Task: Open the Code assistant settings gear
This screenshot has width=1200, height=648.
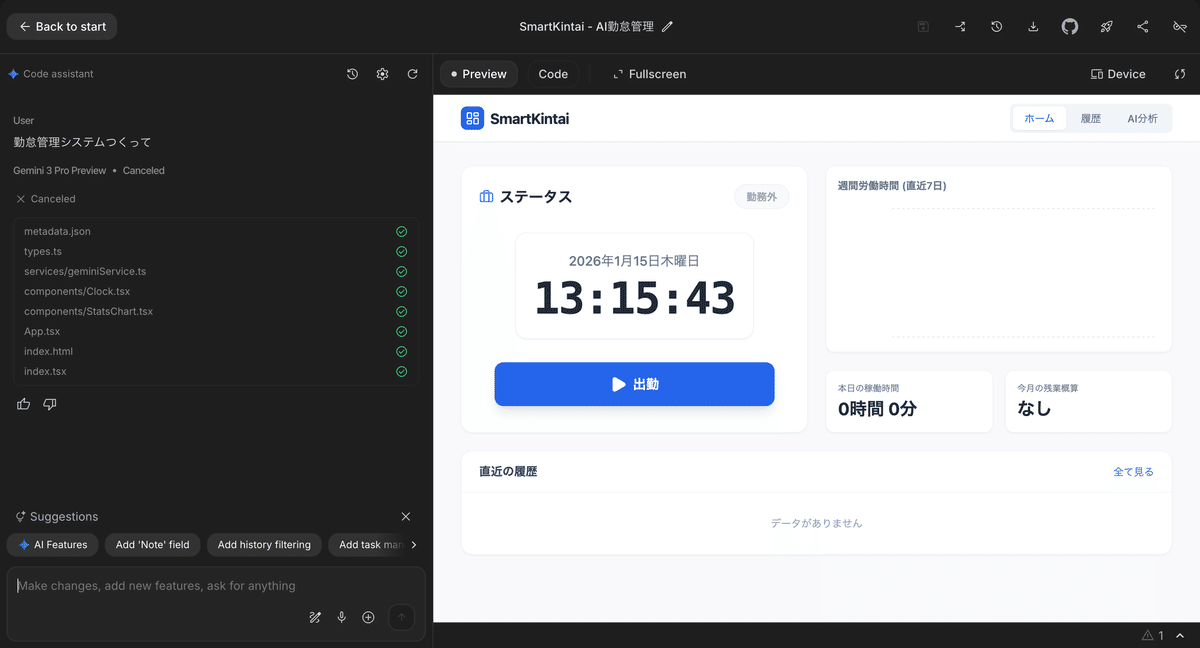Action: [x=382, y=73]
